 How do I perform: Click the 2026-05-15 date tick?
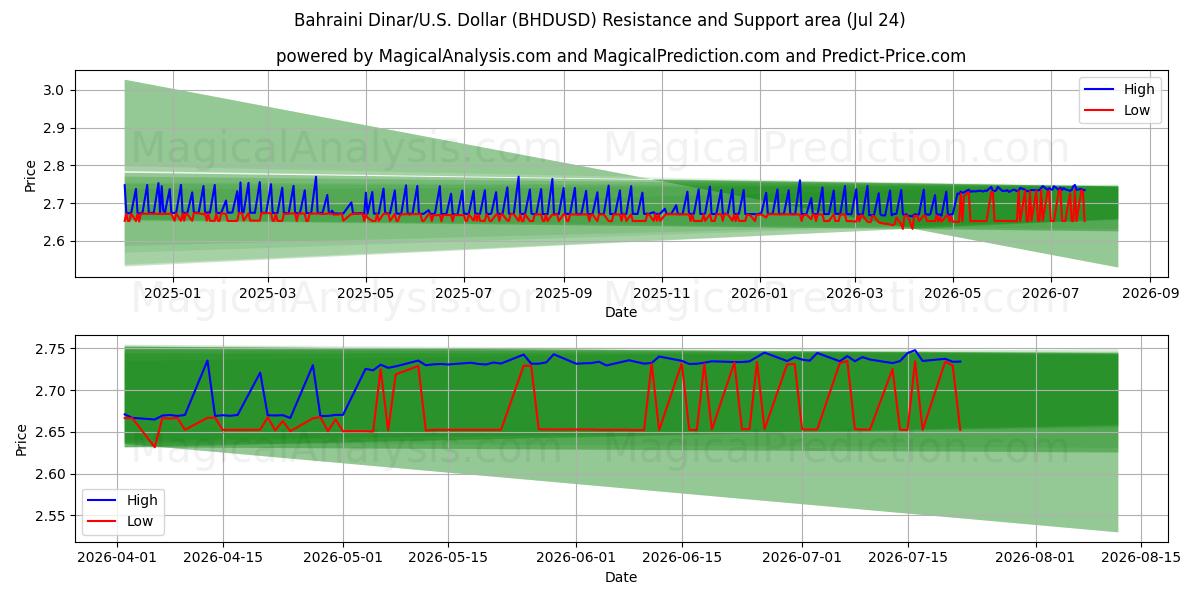coord(449,557)
